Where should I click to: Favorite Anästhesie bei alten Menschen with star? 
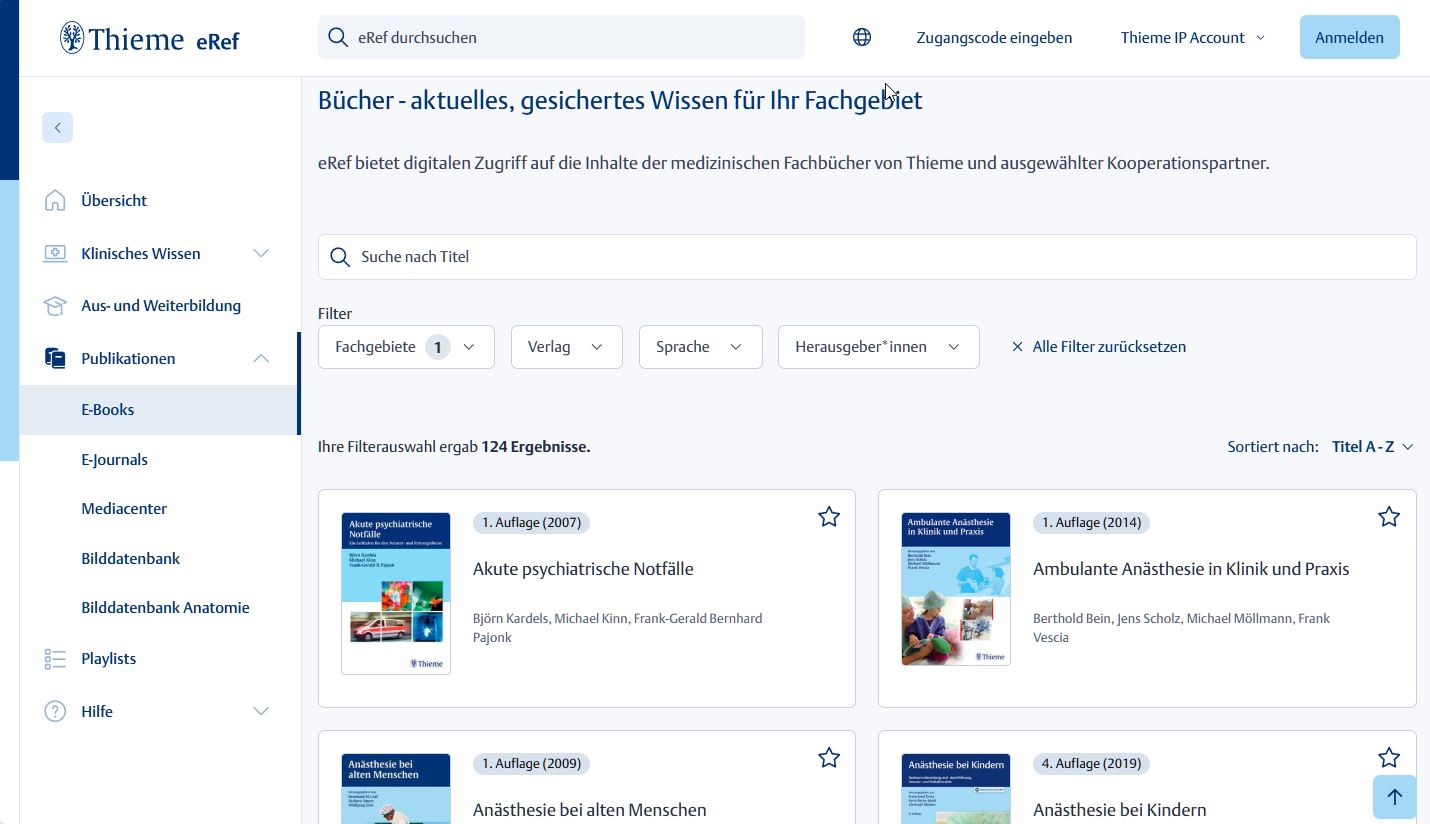click(x=829, y=758)
